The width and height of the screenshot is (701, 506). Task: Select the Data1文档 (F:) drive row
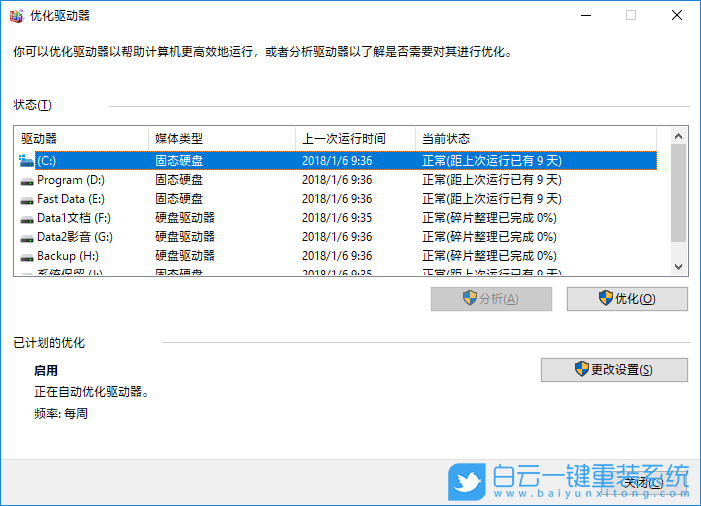338,218
